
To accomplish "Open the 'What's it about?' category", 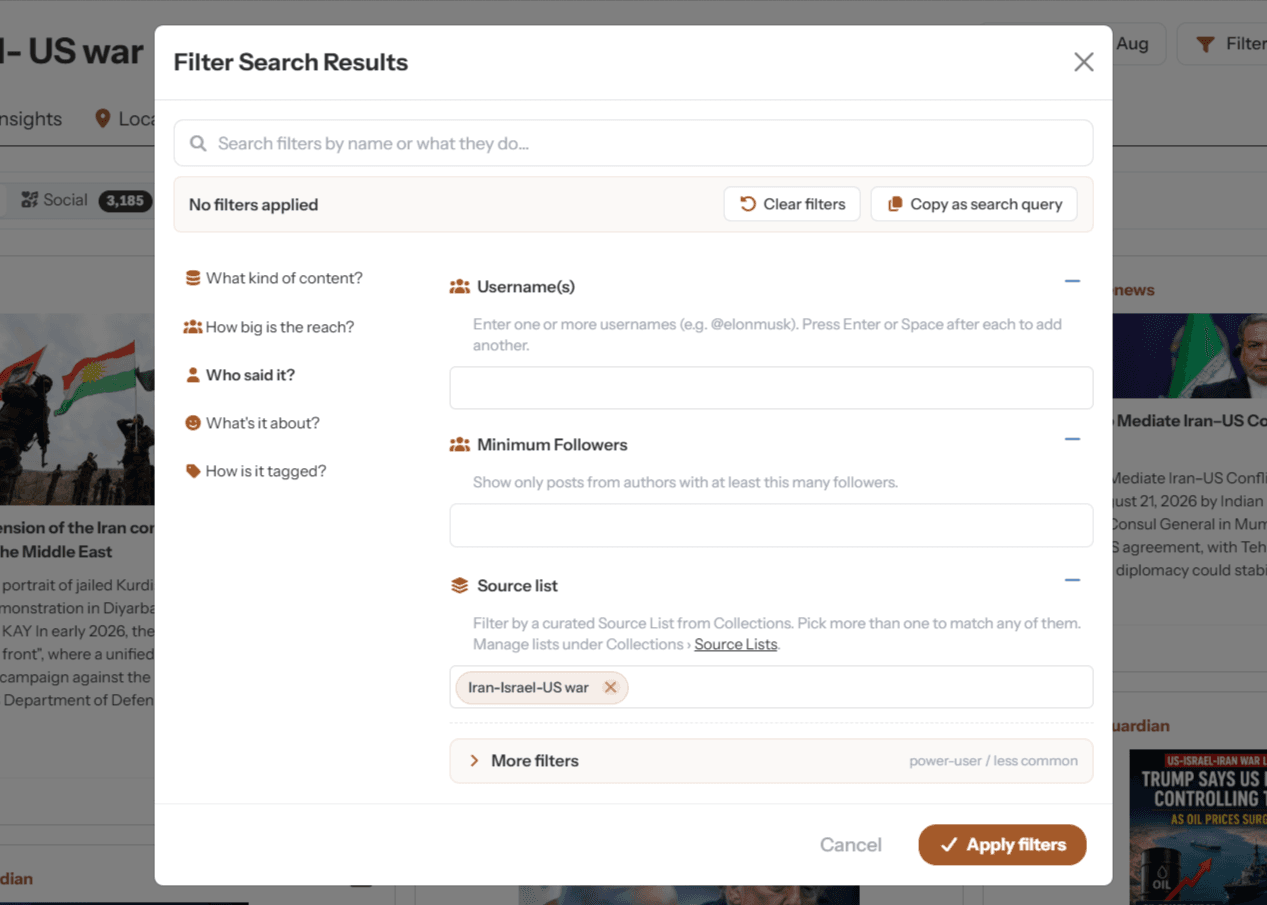I will [252, 423].
